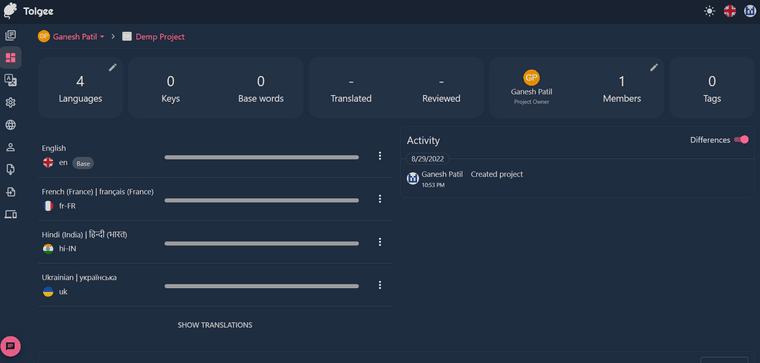
Task: Open the translations icon in sidebar
Action: (10, 80)
